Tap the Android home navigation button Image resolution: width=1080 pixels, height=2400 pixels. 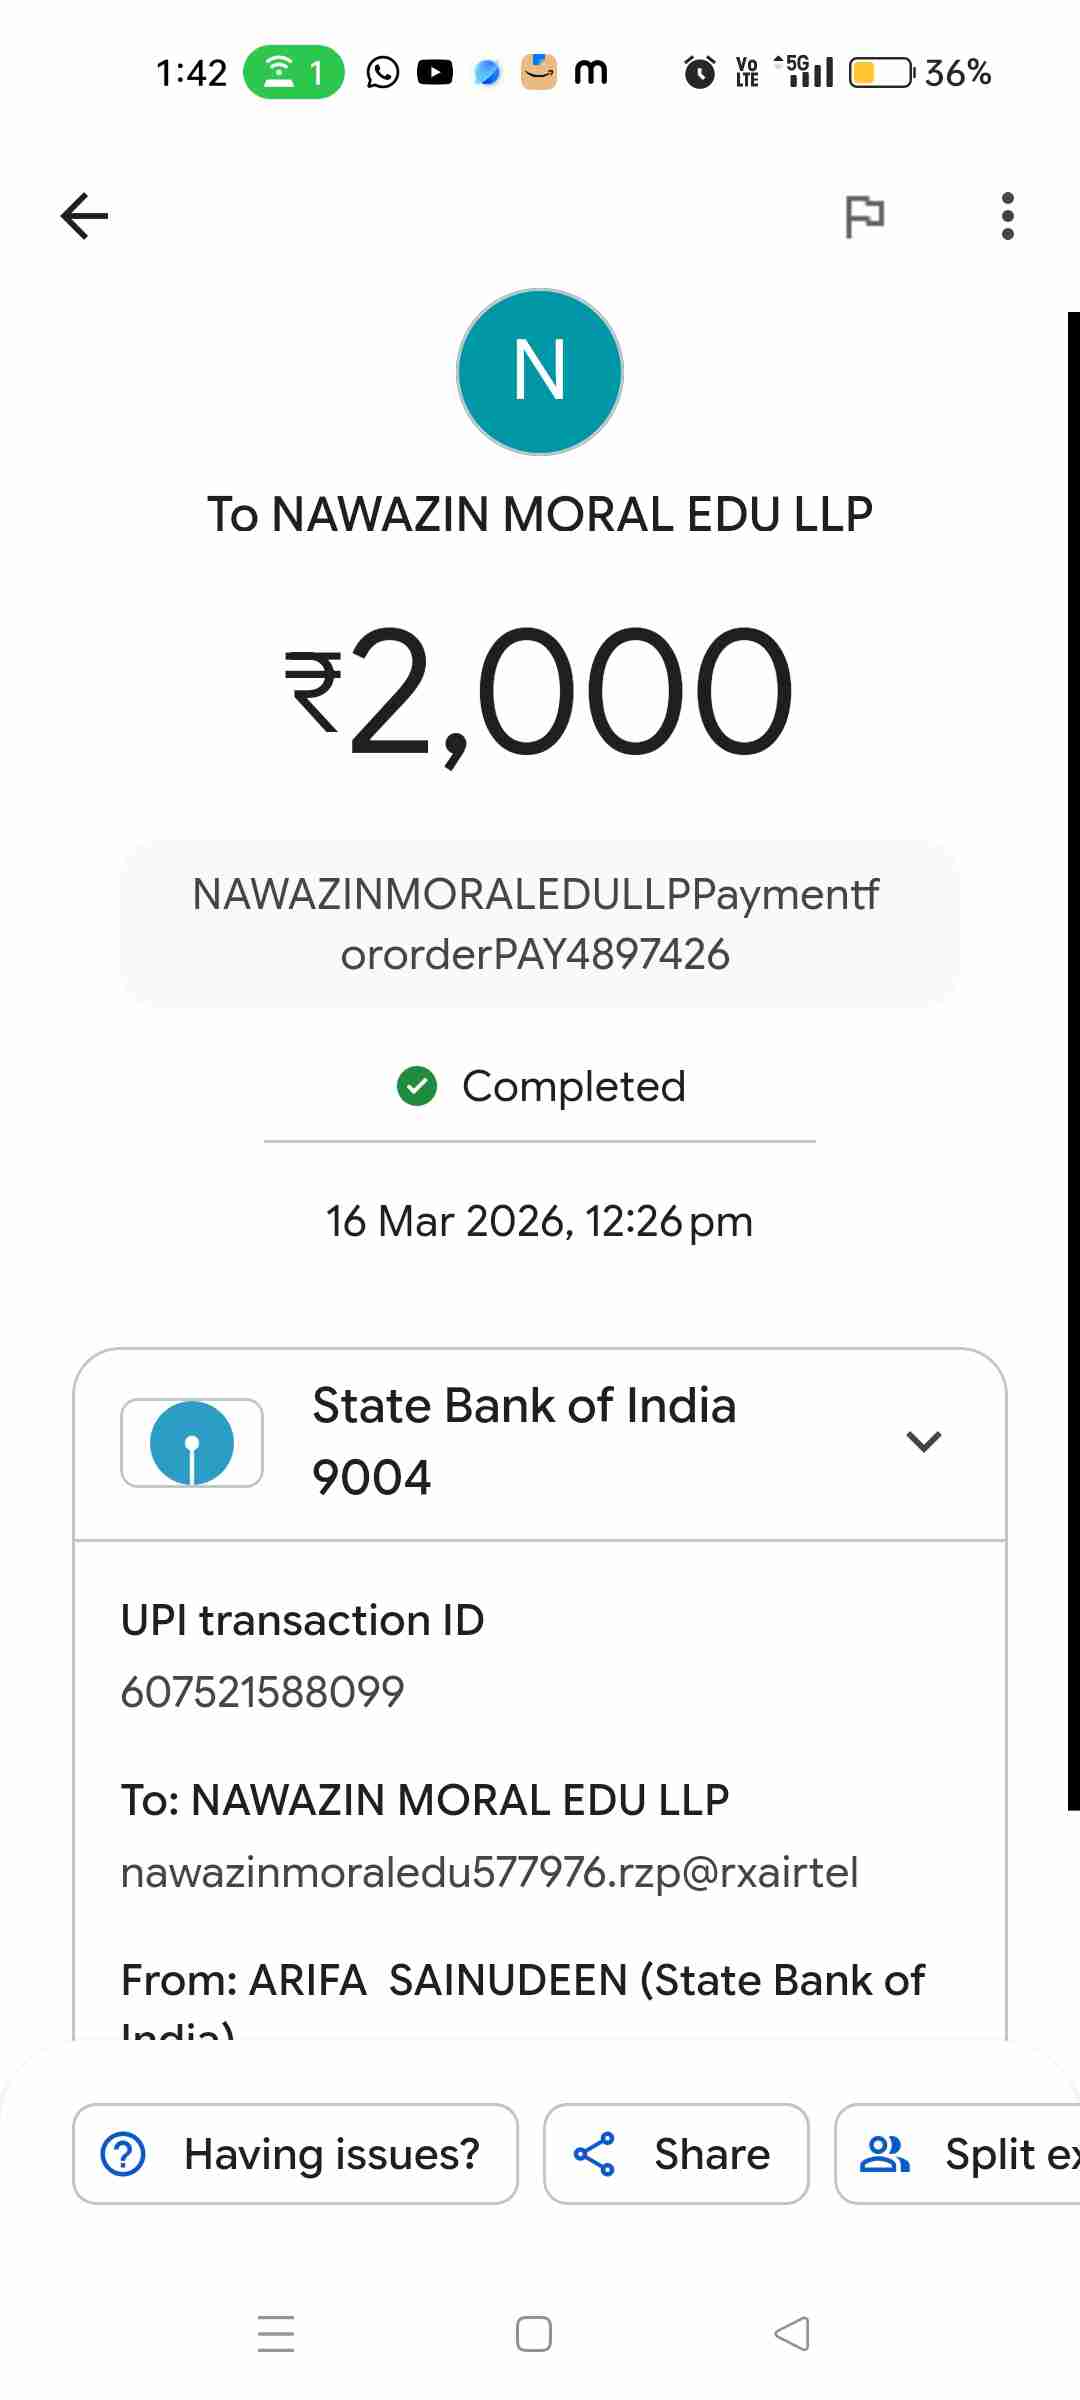534,2334
